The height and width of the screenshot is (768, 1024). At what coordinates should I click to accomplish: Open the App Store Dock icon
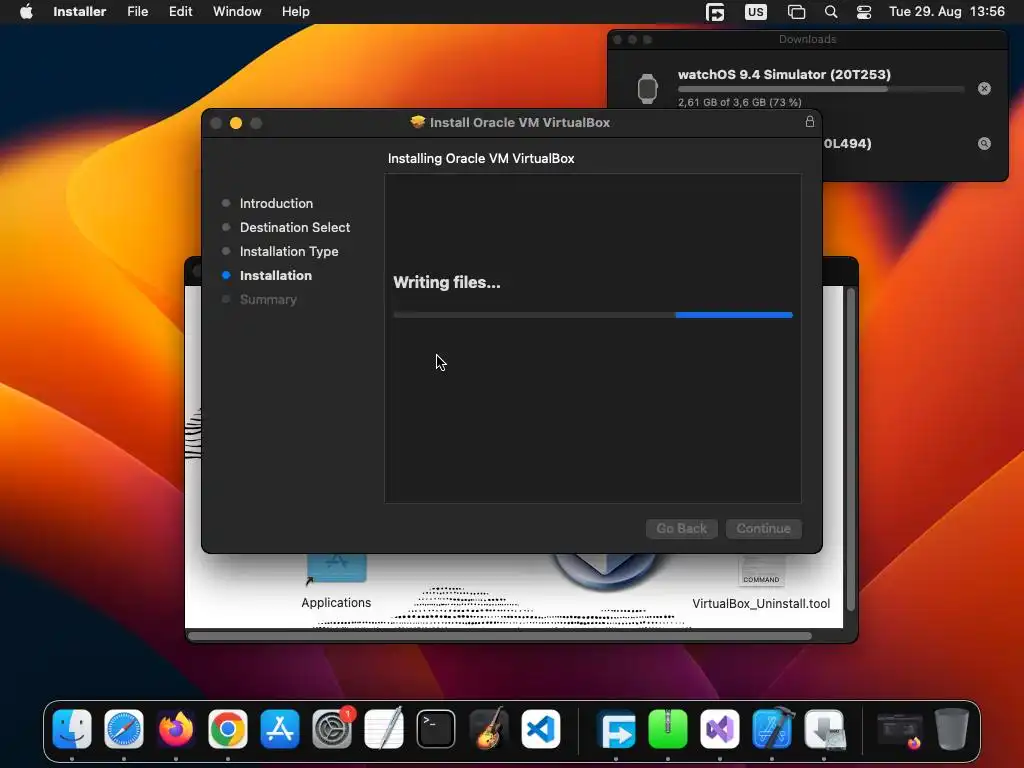pyautogui.click(x=280, y=729)
